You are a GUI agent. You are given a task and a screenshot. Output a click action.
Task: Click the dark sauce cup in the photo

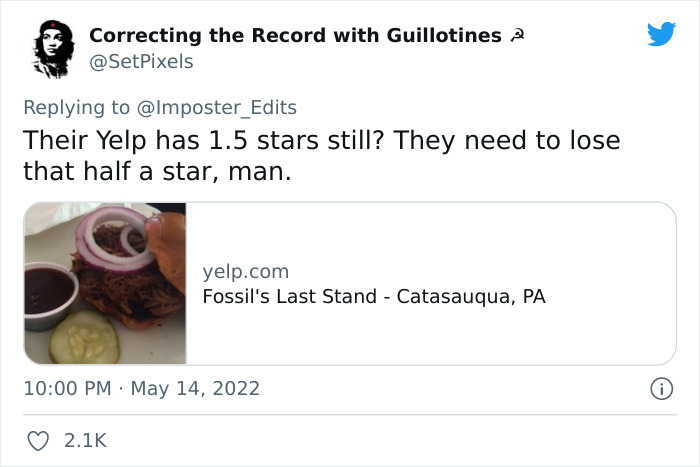pyautogui.click(x=47, y=289)
